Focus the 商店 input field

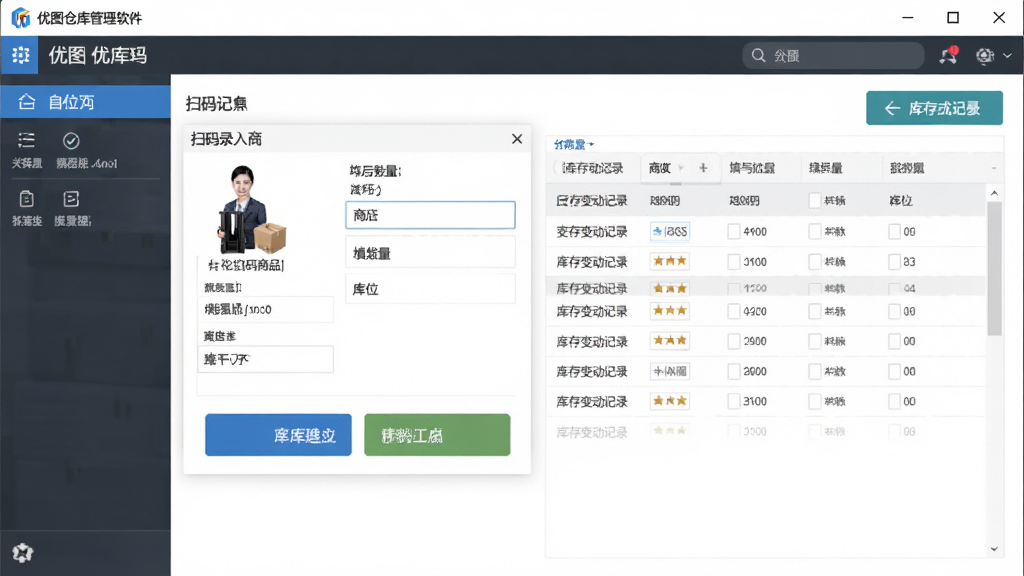pos(430,215)
